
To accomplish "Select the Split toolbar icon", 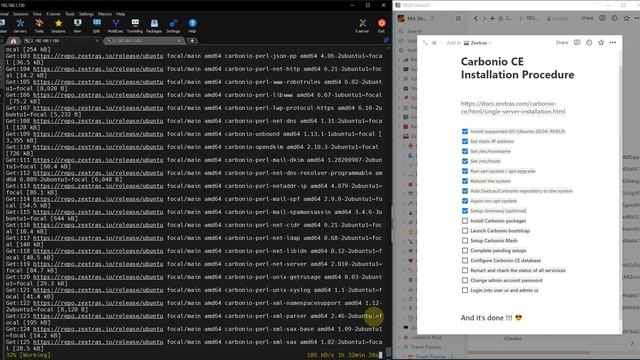I will click(x=96, y=26).
